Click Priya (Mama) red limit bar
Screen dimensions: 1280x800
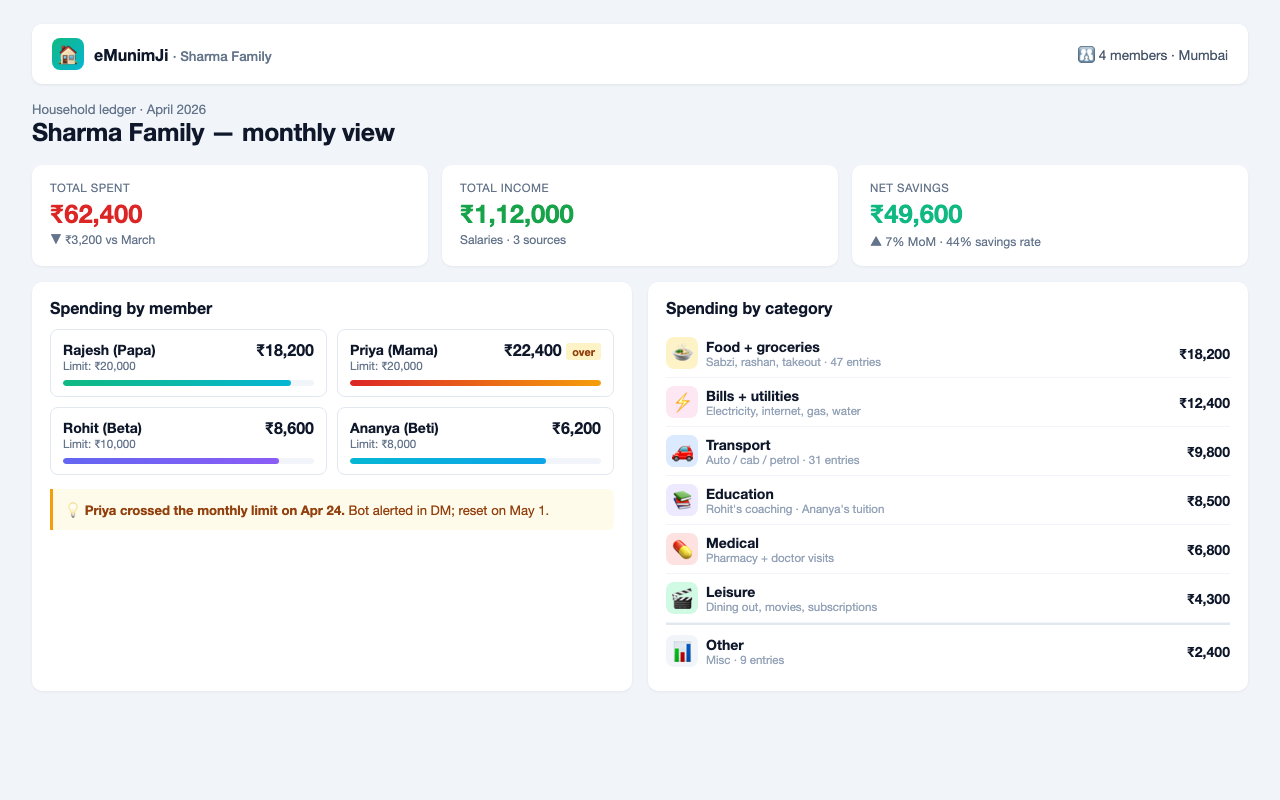475,383
